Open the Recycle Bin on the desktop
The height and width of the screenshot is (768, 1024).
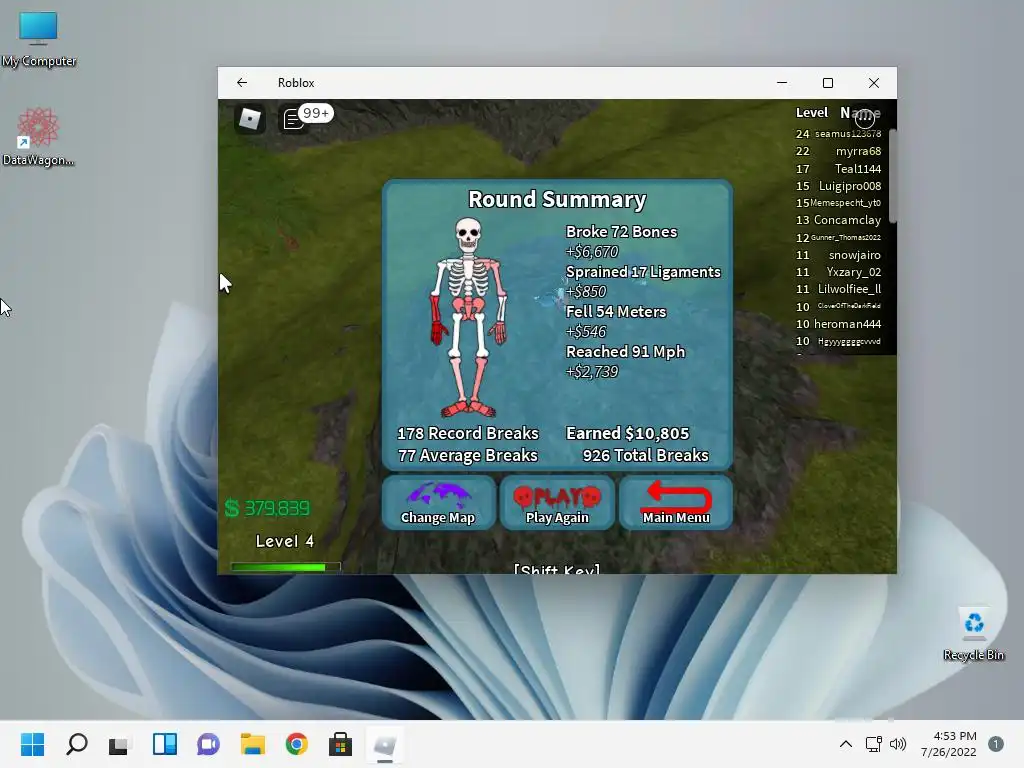tap(973, 633)
